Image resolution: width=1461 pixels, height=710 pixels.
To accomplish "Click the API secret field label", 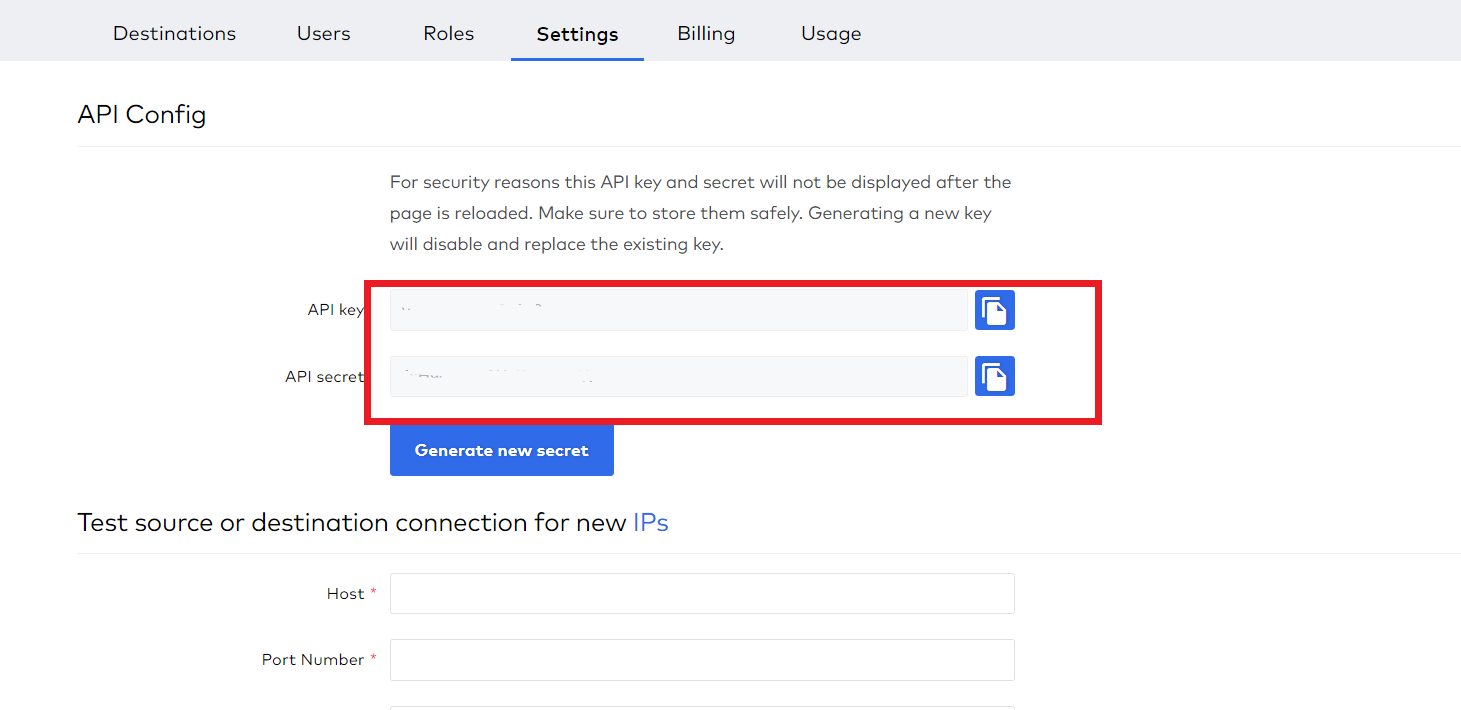I will pyautogui.click(x=324, y=377).
